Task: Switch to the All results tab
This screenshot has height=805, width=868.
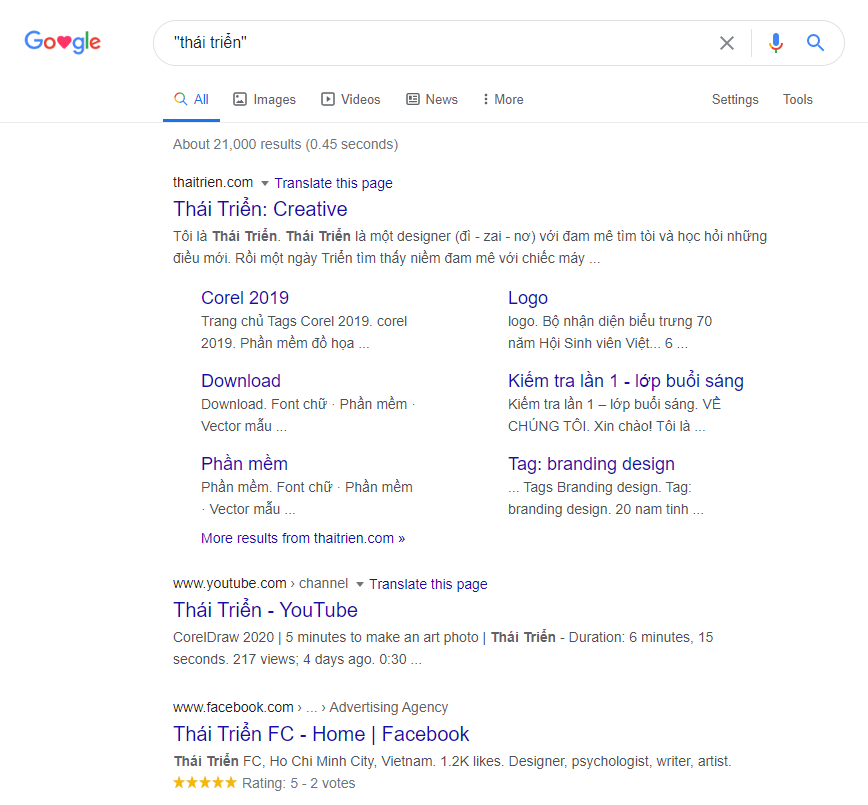Action: pyautogui.click(x=191, y=99)
